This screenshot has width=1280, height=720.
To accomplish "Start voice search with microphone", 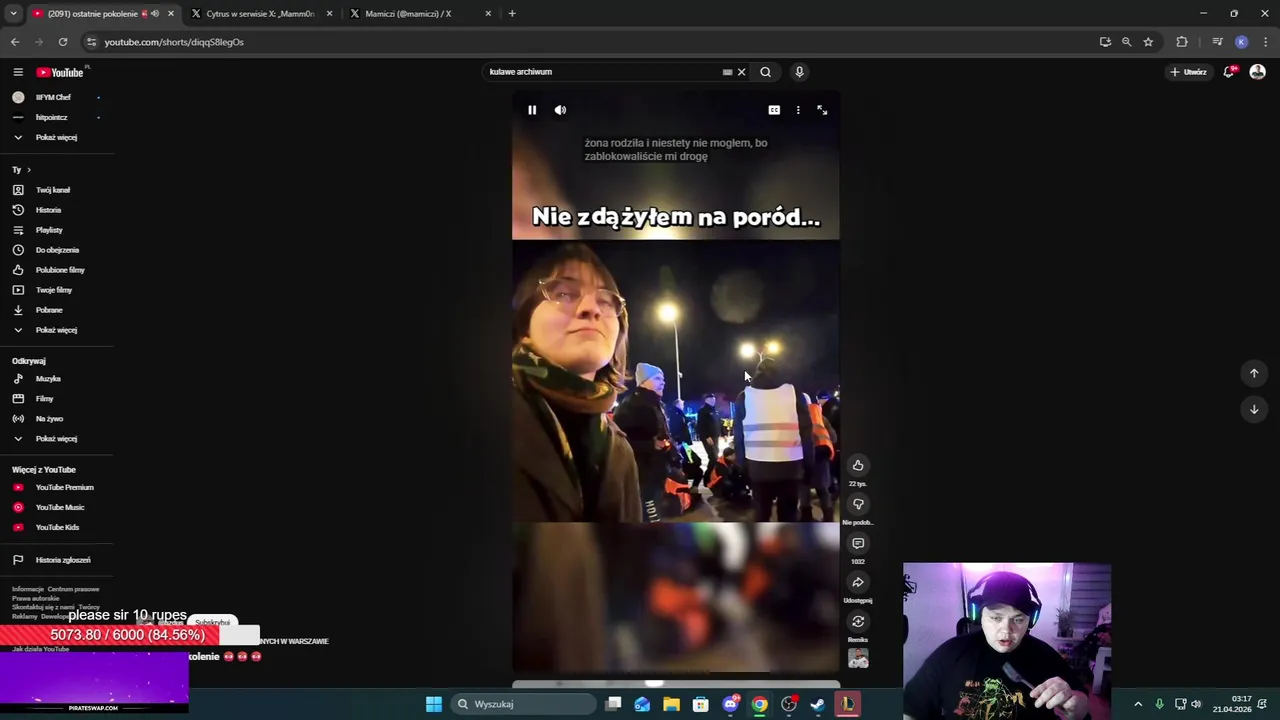I will pyautogui.click(x=799, y=72).
